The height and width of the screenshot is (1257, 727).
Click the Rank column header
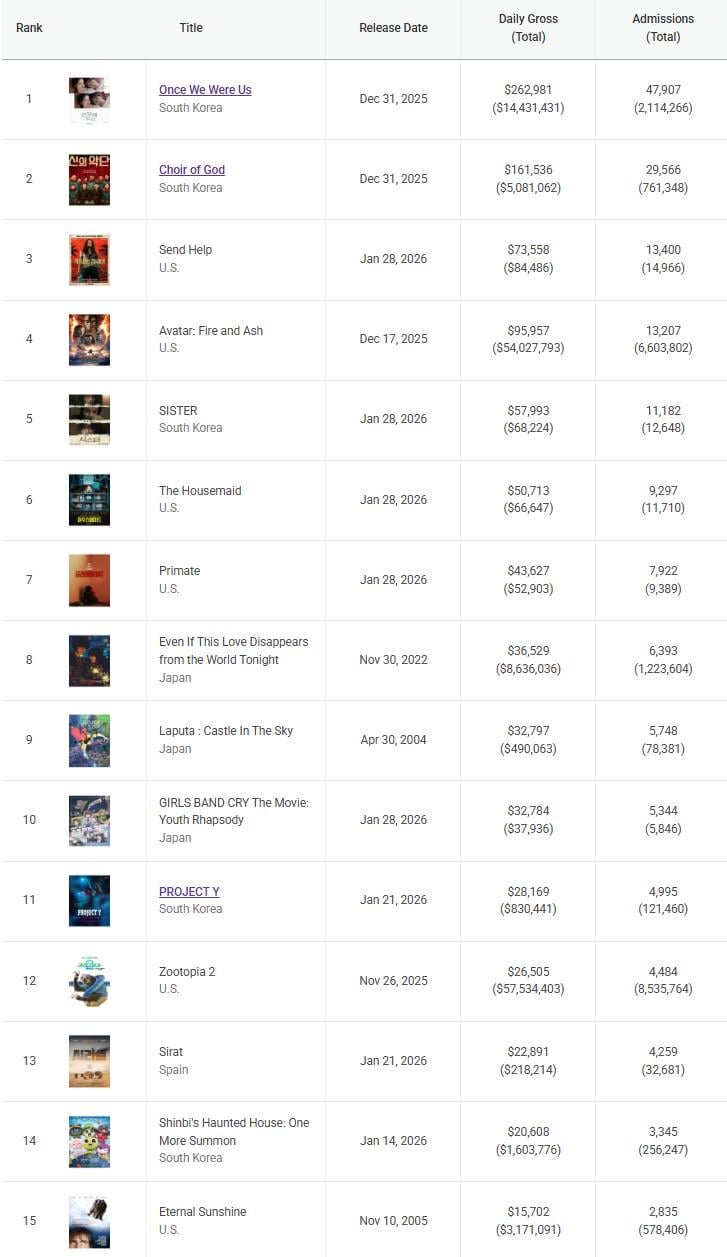[29, 28]
